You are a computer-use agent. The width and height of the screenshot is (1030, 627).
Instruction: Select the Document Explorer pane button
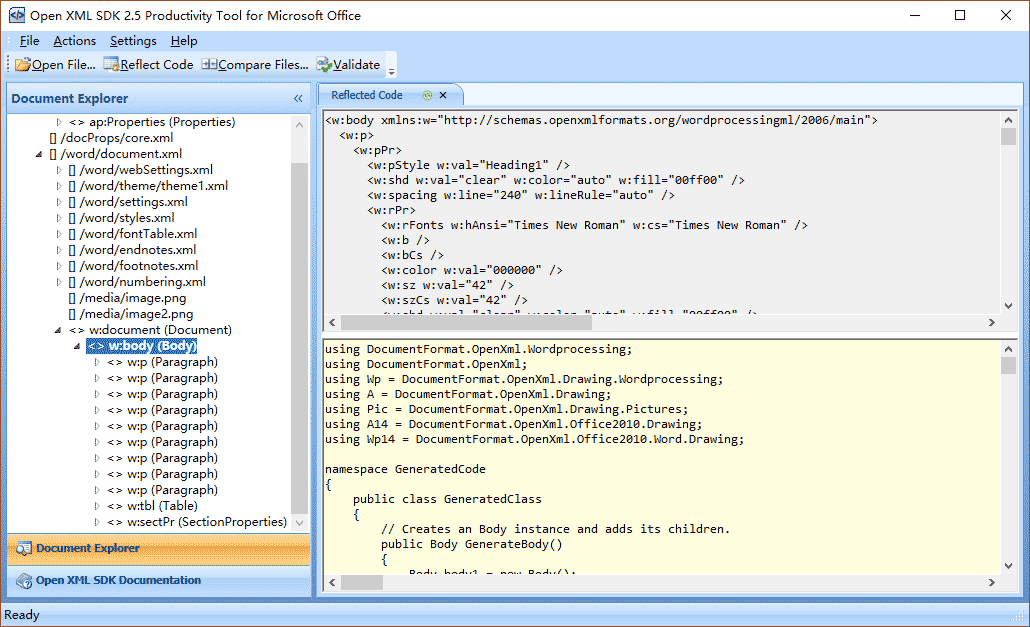point(88,548)
